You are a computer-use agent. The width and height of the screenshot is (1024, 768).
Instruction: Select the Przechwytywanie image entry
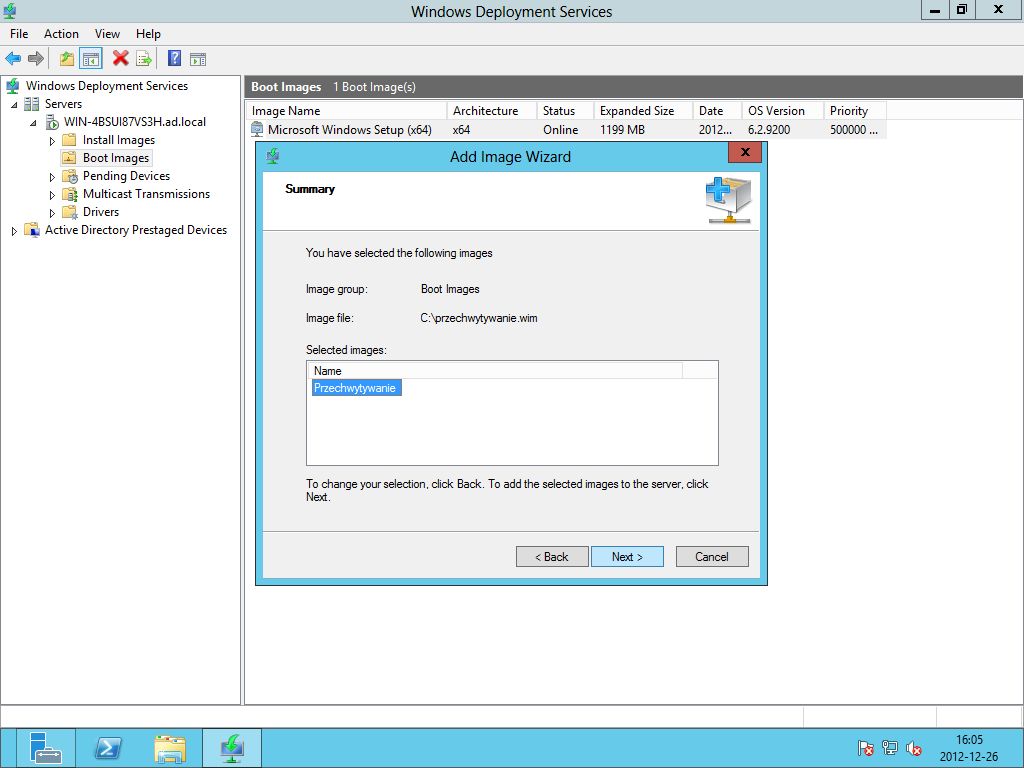355,388
